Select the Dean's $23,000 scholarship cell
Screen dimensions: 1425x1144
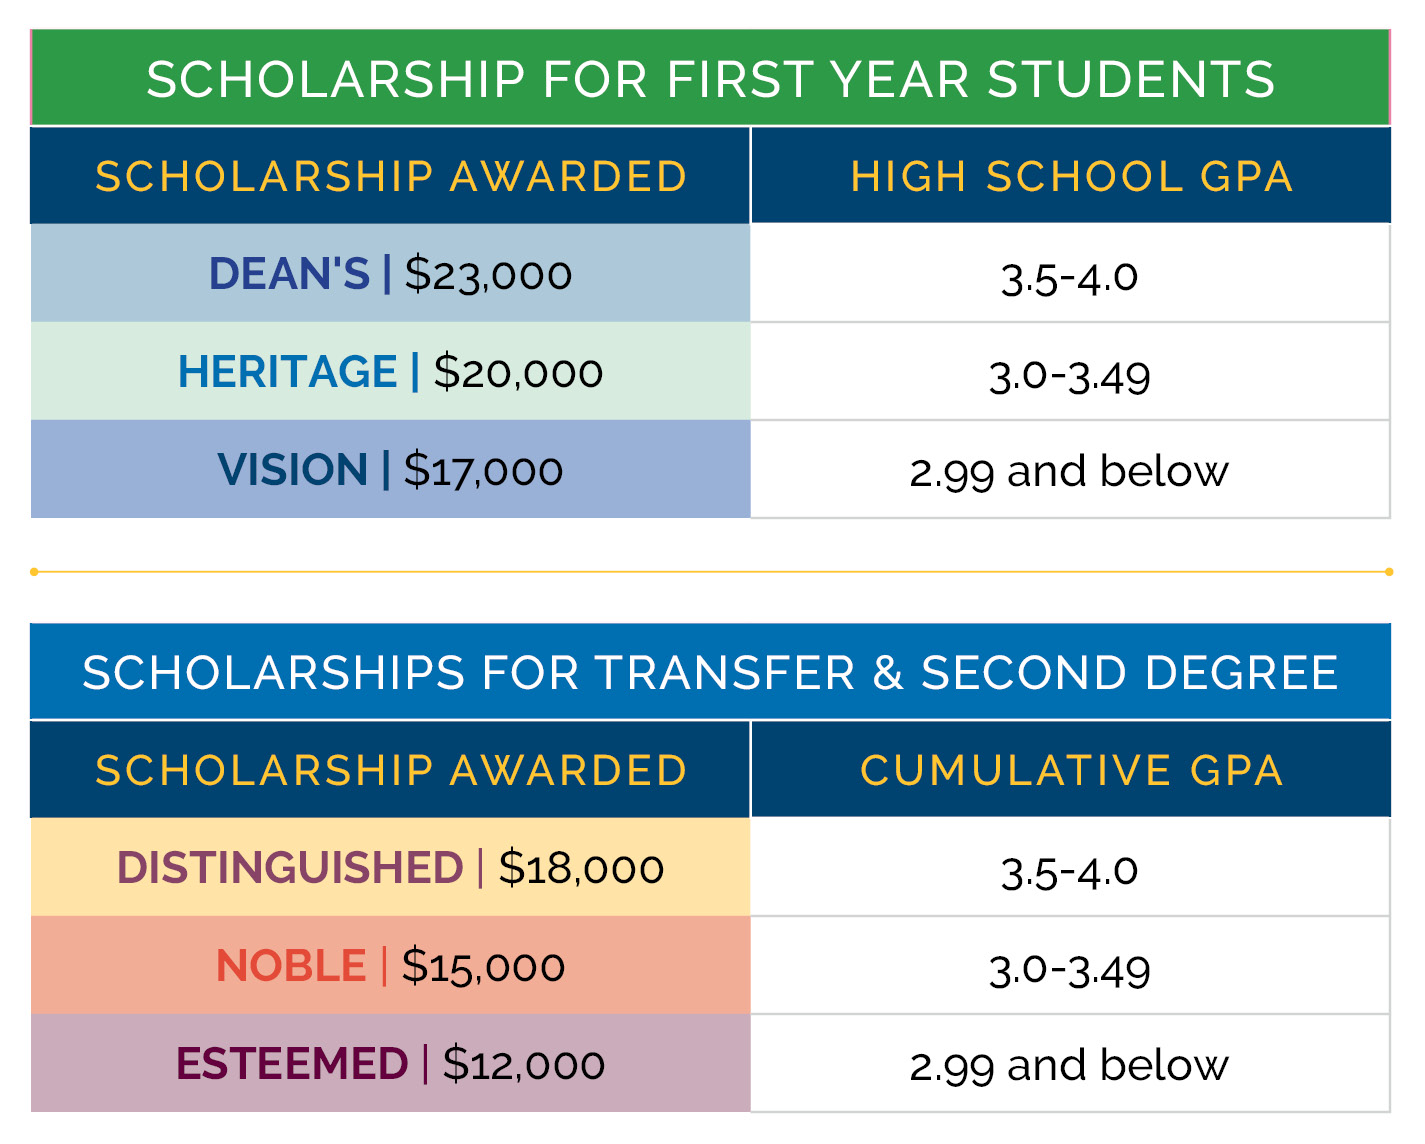[x=390, y=274]
